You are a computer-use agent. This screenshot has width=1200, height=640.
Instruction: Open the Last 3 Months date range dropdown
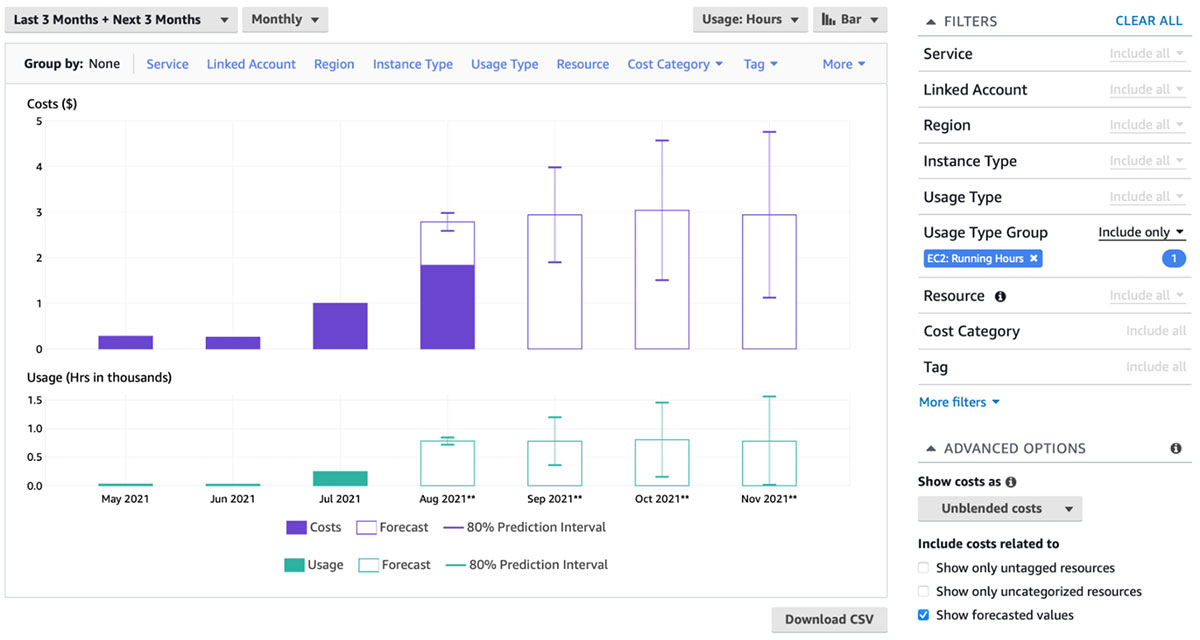pyautogui.click(x=120, y=18)
